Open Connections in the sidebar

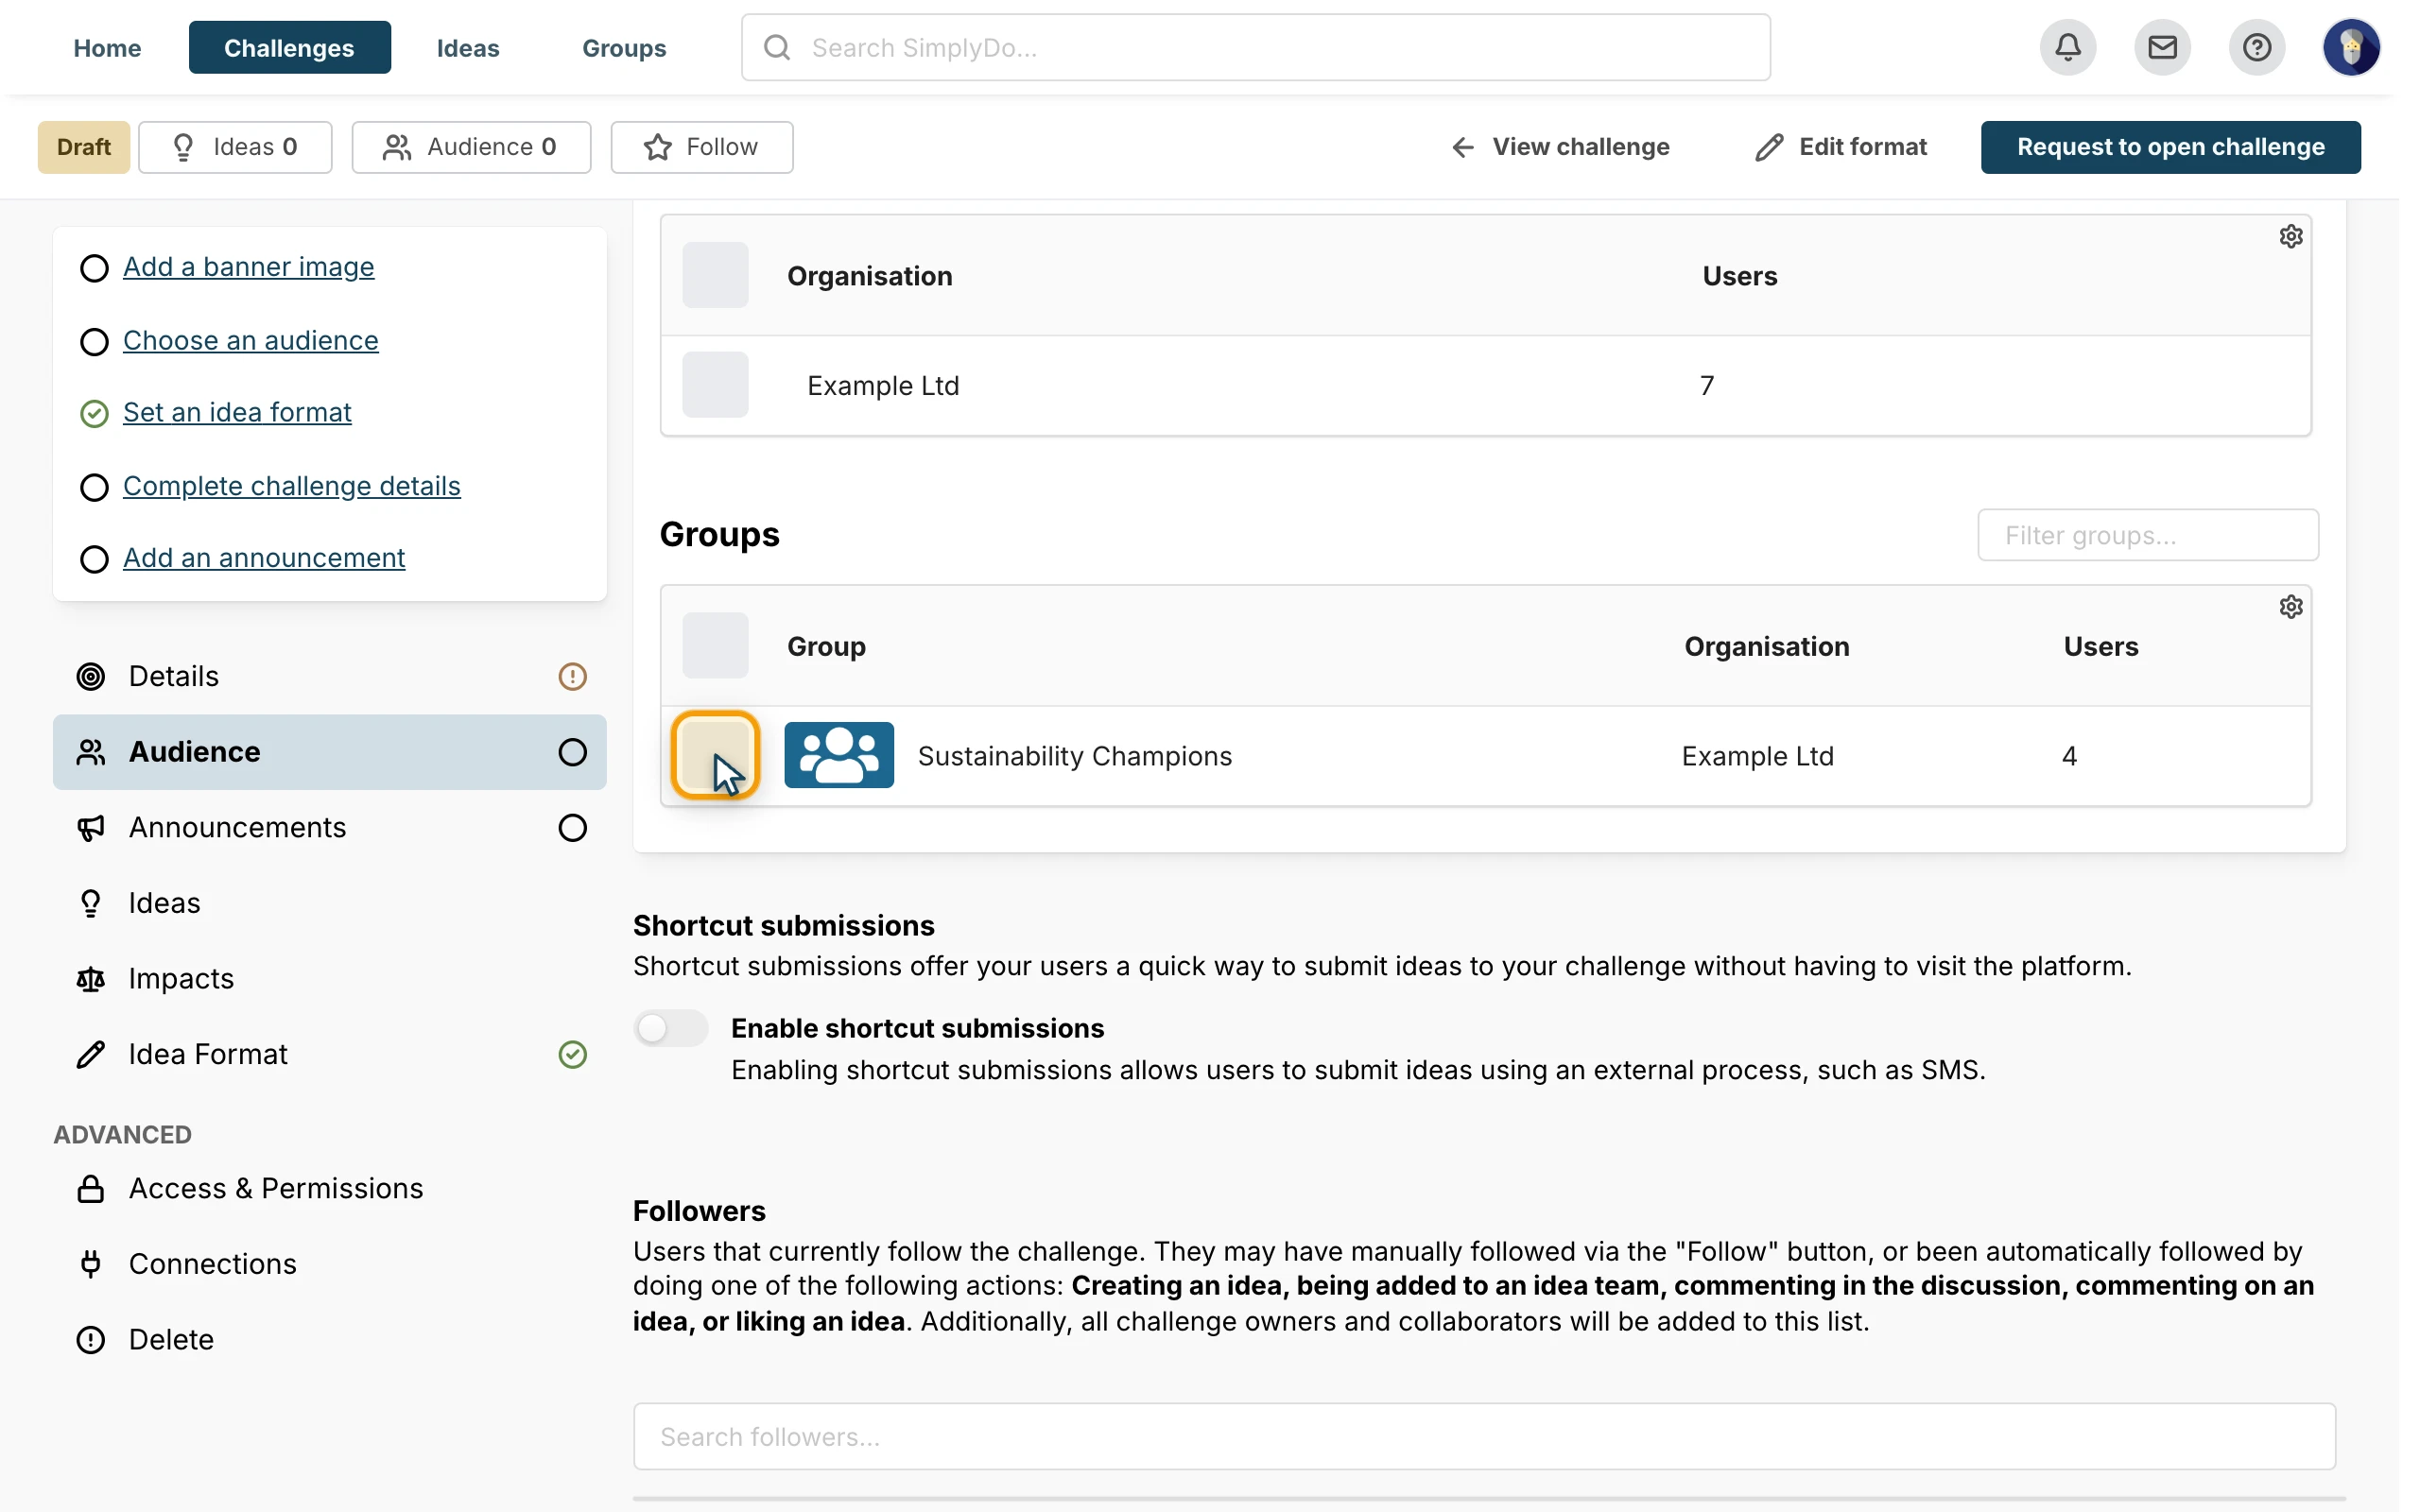[x=329, y=1264]
